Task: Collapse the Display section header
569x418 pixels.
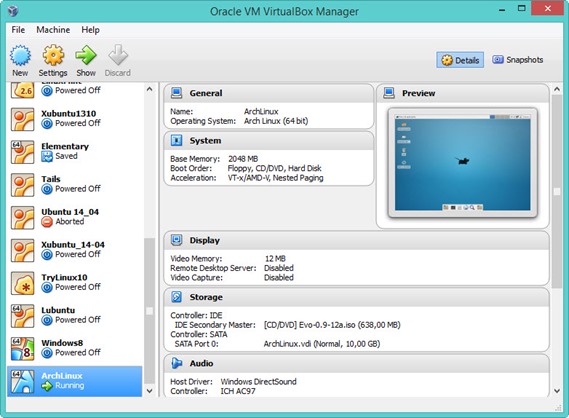Action: (x=356, y=240)
